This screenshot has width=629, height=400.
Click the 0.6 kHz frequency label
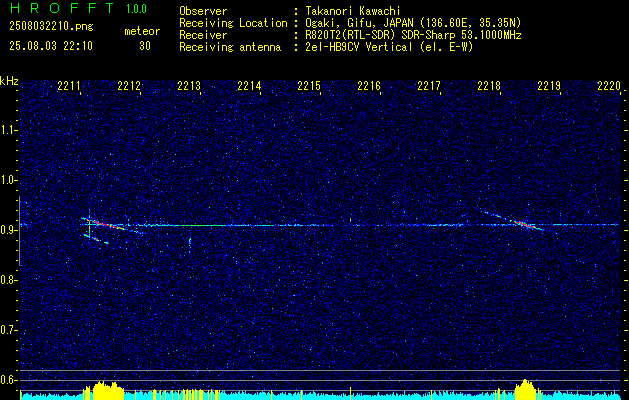(x=8, y=380)
